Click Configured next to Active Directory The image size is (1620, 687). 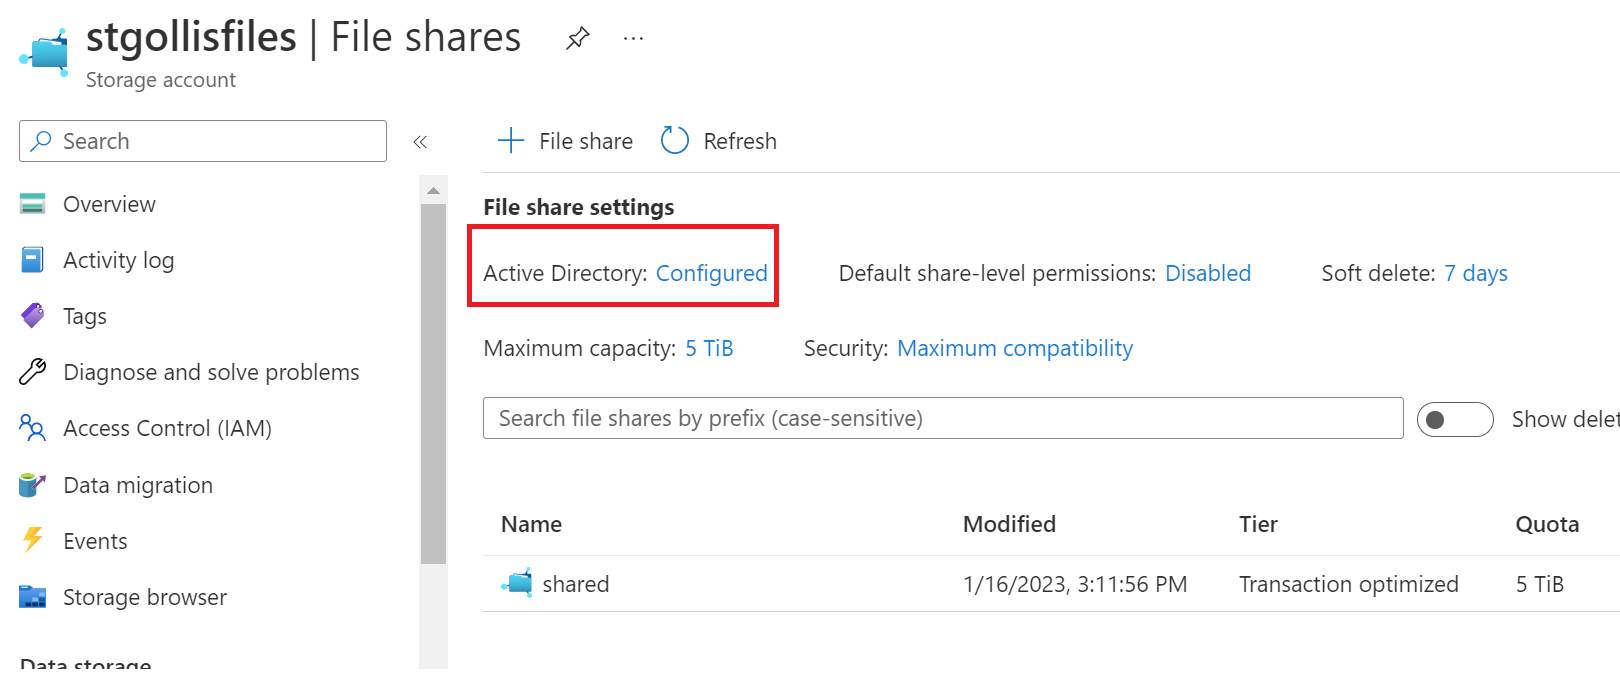tap(711, 272)
